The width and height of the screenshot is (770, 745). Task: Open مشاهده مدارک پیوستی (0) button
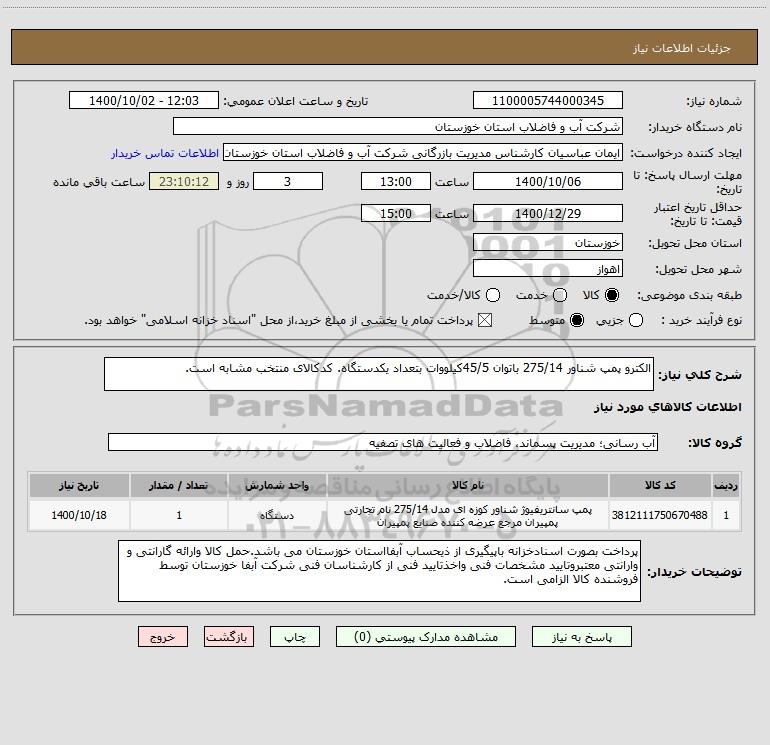pos(426,637)
